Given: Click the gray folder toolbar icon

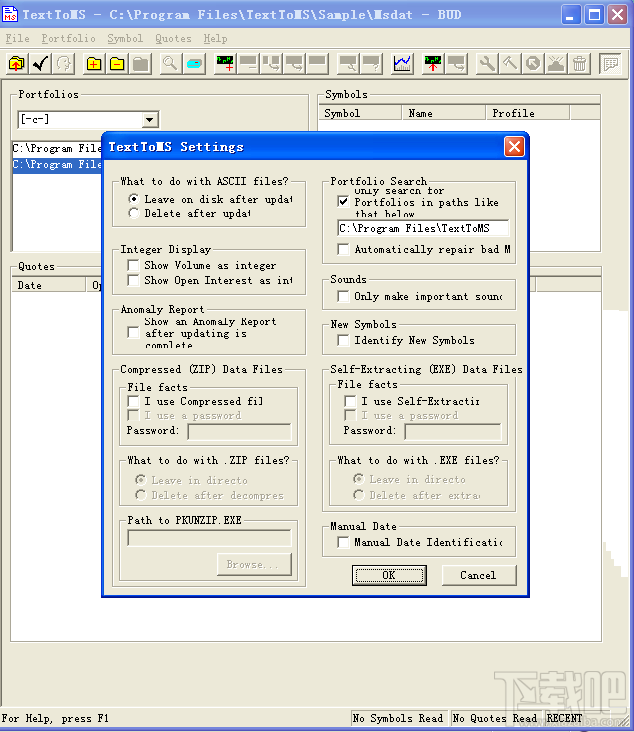Looking at the screenshot, I should tap(141, 63).
